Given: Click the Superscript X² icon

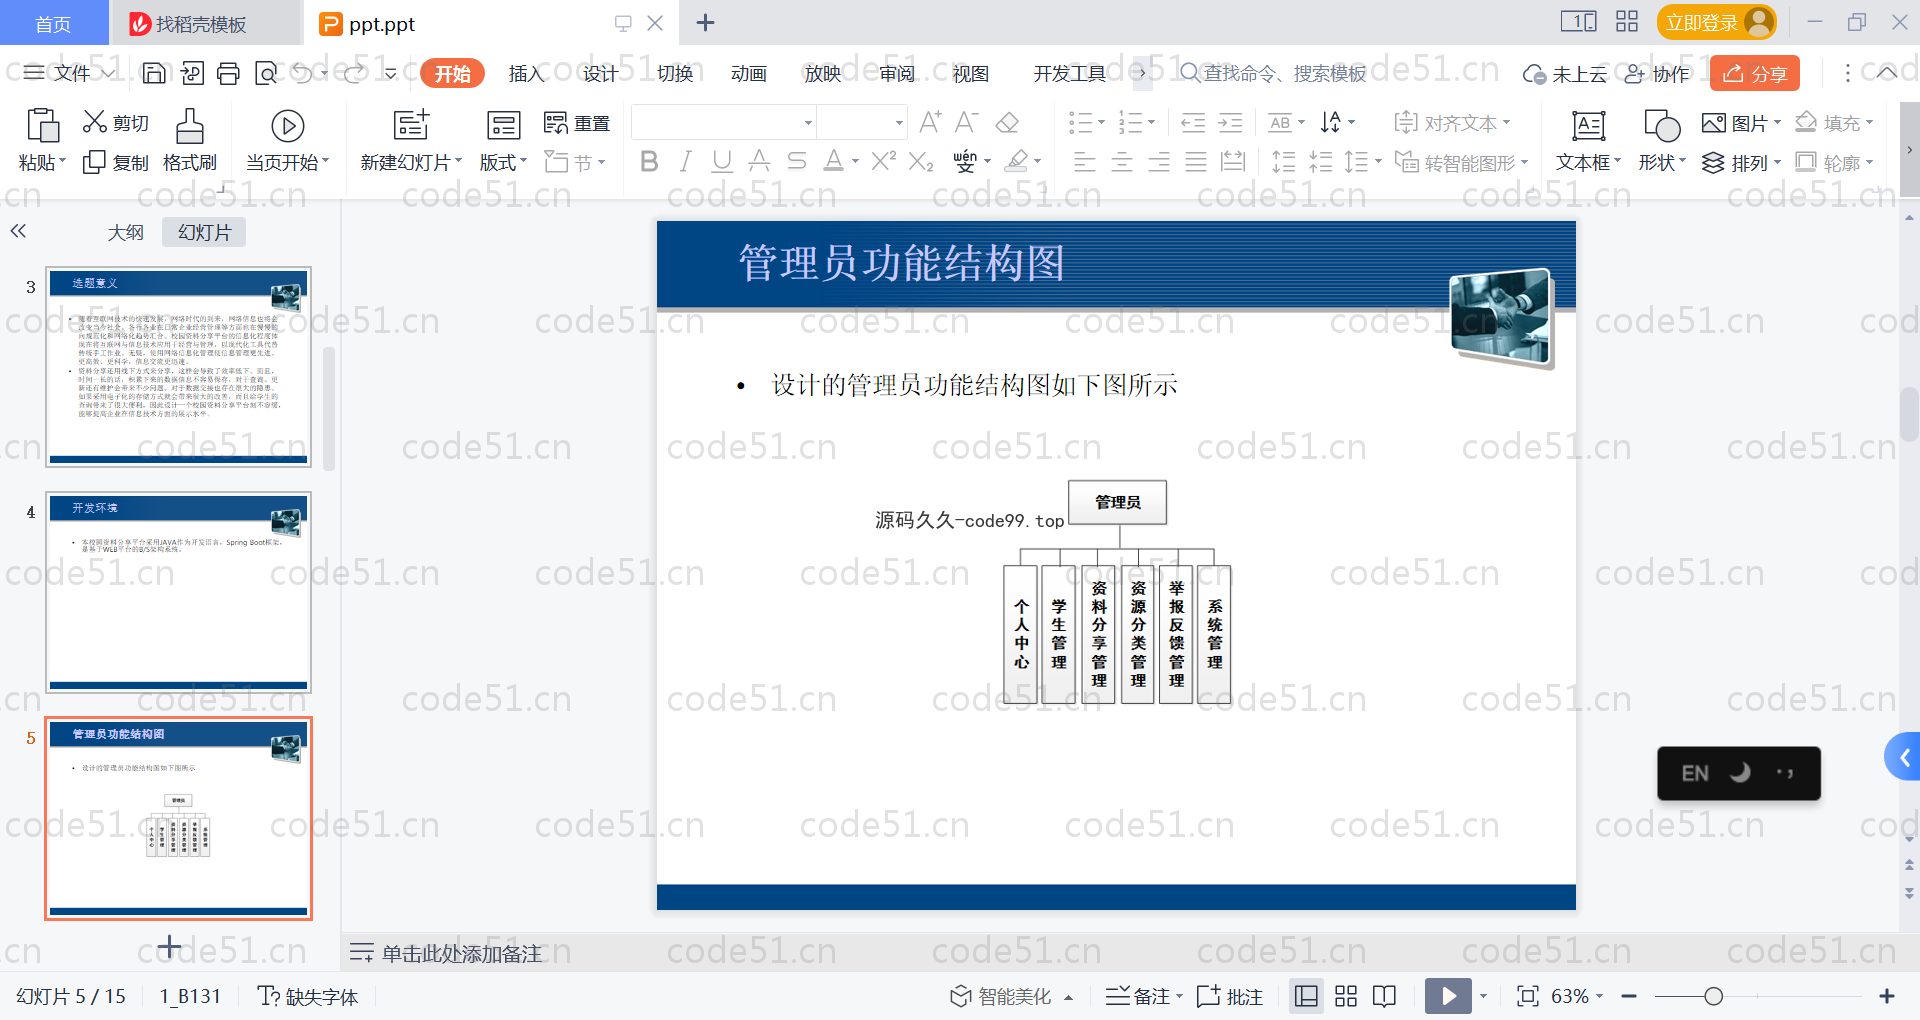Looking at the screenshot, I should point(883,161).
